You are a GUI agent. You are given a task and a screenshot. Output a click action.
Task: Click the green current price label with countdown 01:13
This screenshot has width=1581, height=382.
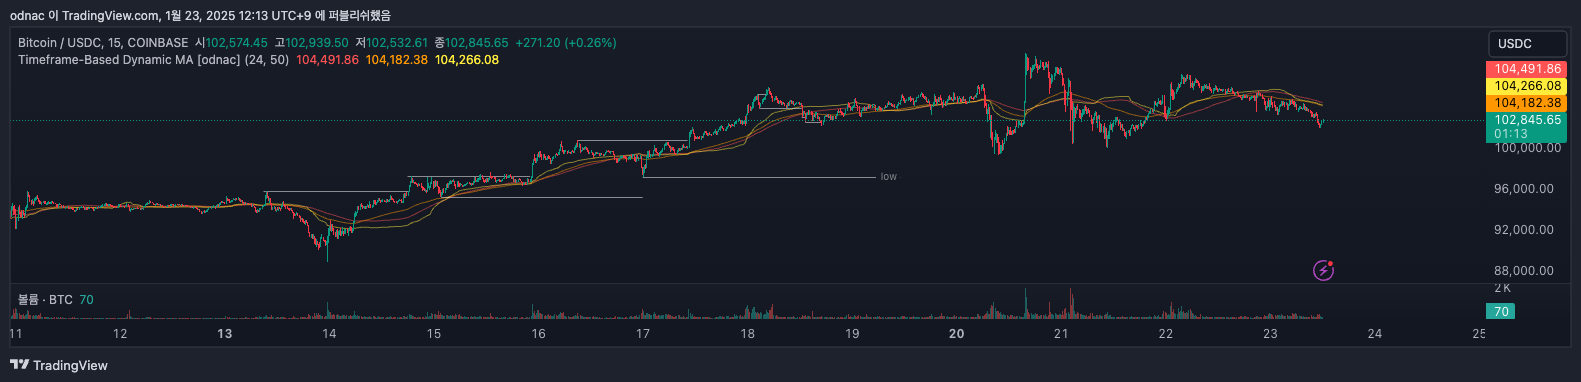[1527, 126]
